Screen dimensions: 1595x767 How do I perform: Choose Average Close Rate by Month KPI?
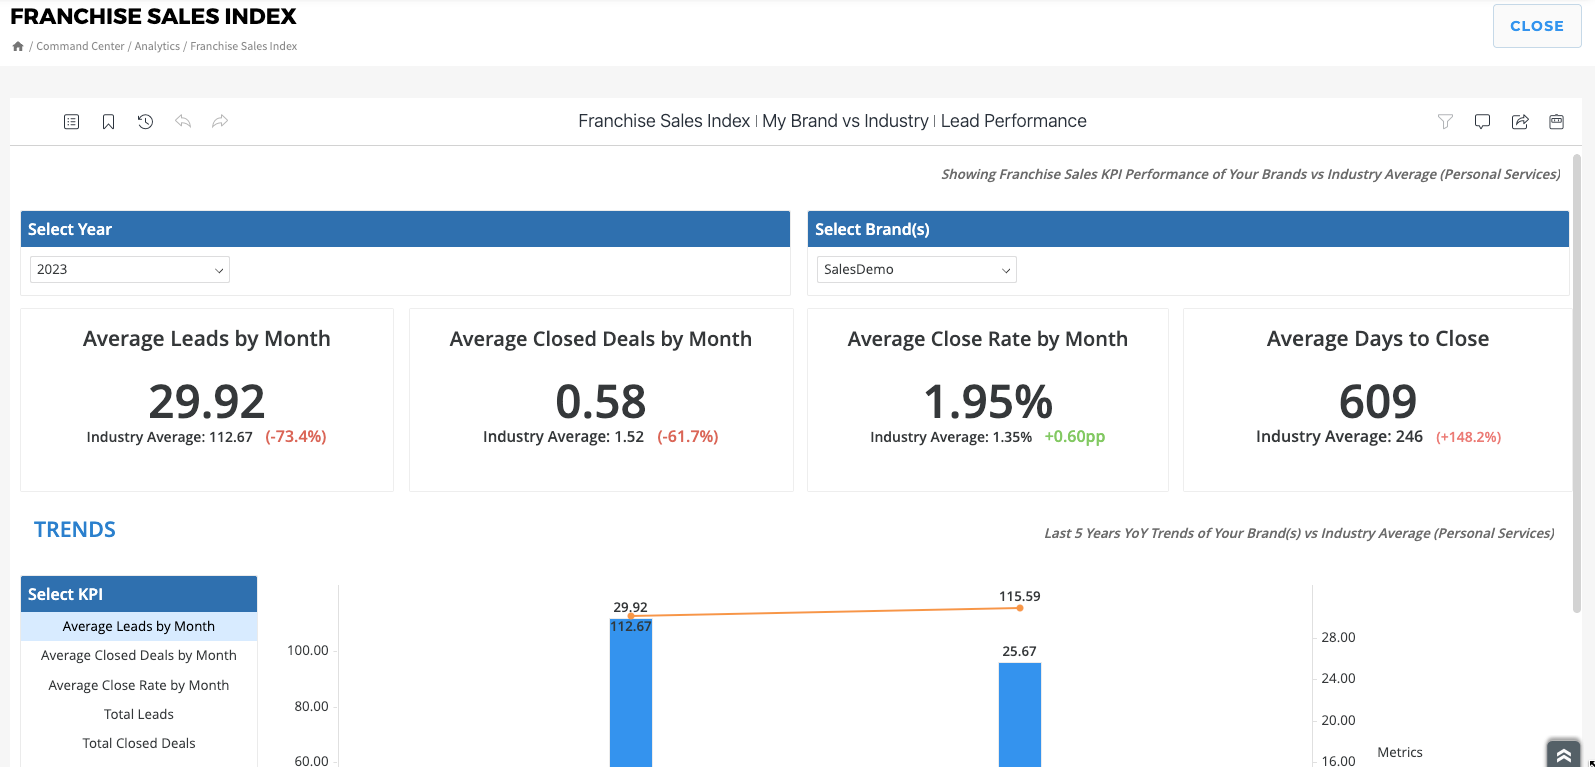139,686
